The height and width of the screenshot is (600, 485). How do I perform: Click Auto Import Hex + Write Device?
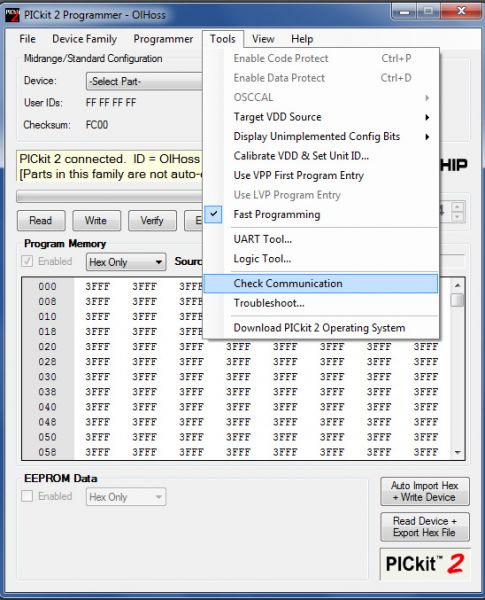(425, 491)
